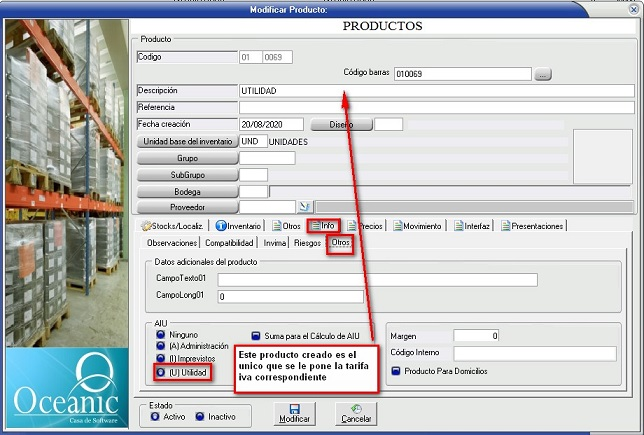Switch to the Inventario tab
The image size is (644, 435).
click(x=238, y=226)
